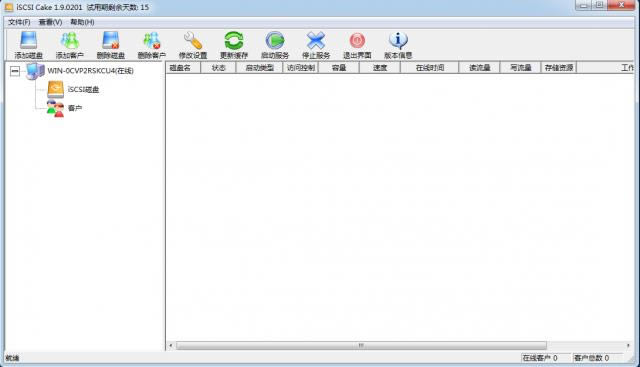Image resolution: width=640 pixels, height=367 pixels.
Task: Click the iSCSI Cake title bar app icon
Action: (x=9, y=7)
